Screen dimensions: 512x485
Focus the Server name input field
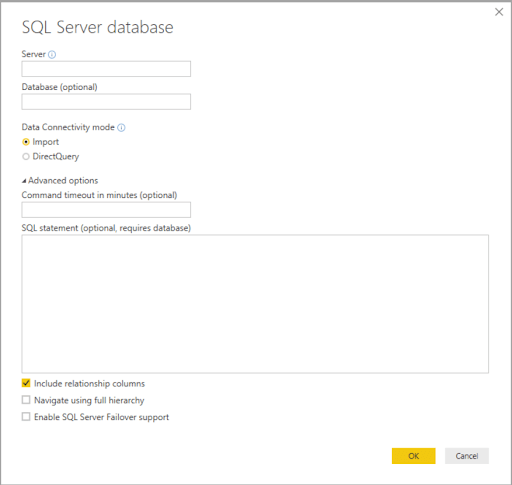(106, 69)
